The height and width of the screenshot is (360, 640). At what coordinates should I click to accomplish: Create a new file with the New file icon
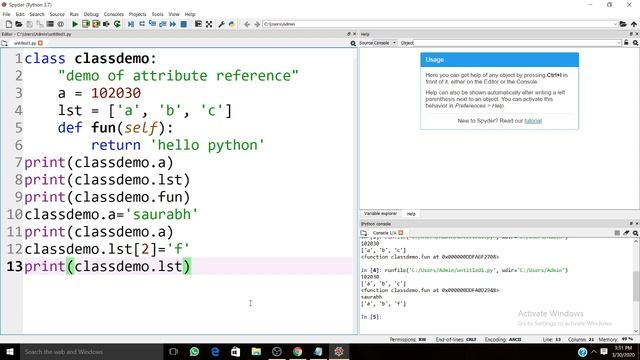[9, 24]
